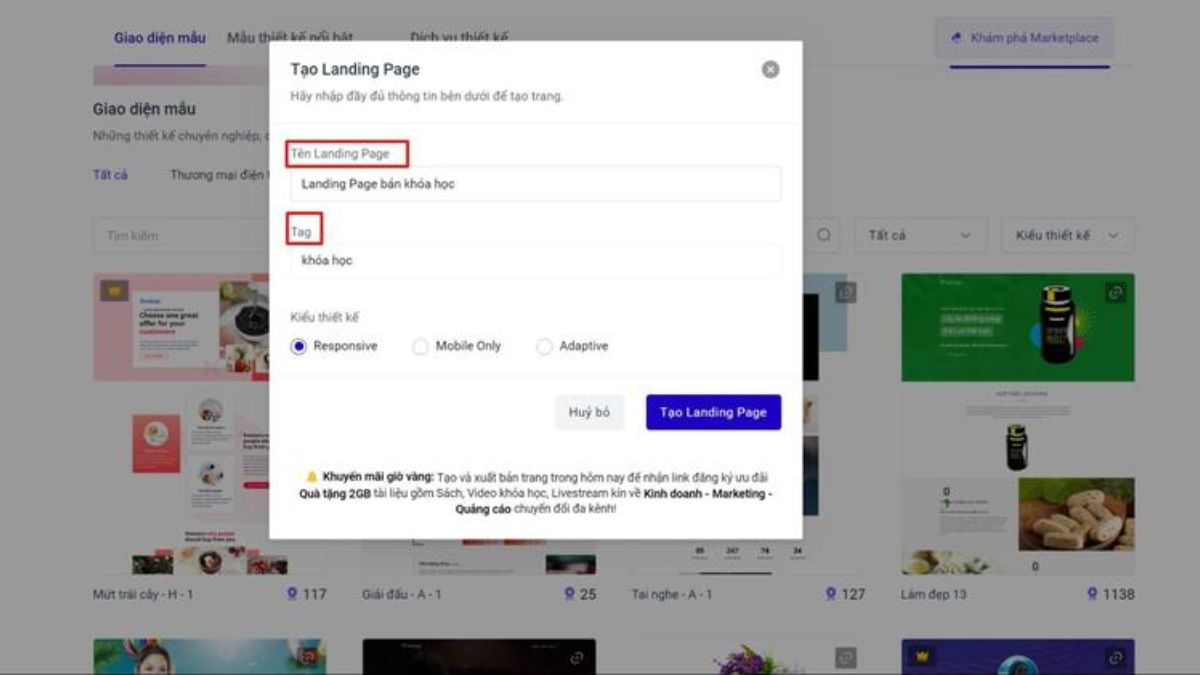Switch to the Giao diện mẫu tab
1200x675 pixels.
pyautogui.click(x=159, y=38)
